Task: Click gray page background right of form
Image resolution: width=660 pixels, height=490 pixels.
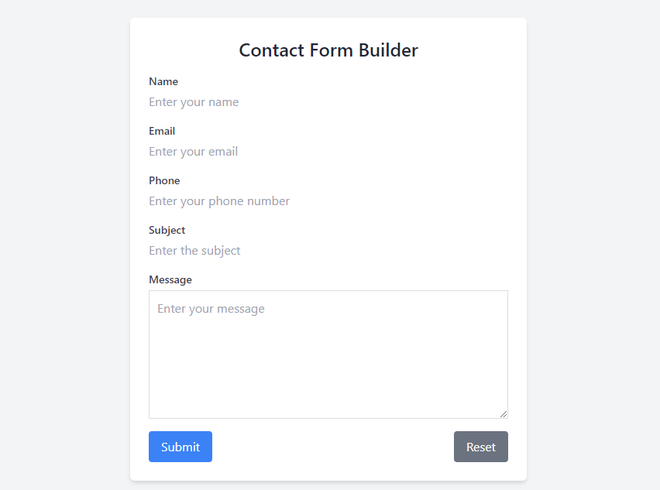Action: coord(593,250)
